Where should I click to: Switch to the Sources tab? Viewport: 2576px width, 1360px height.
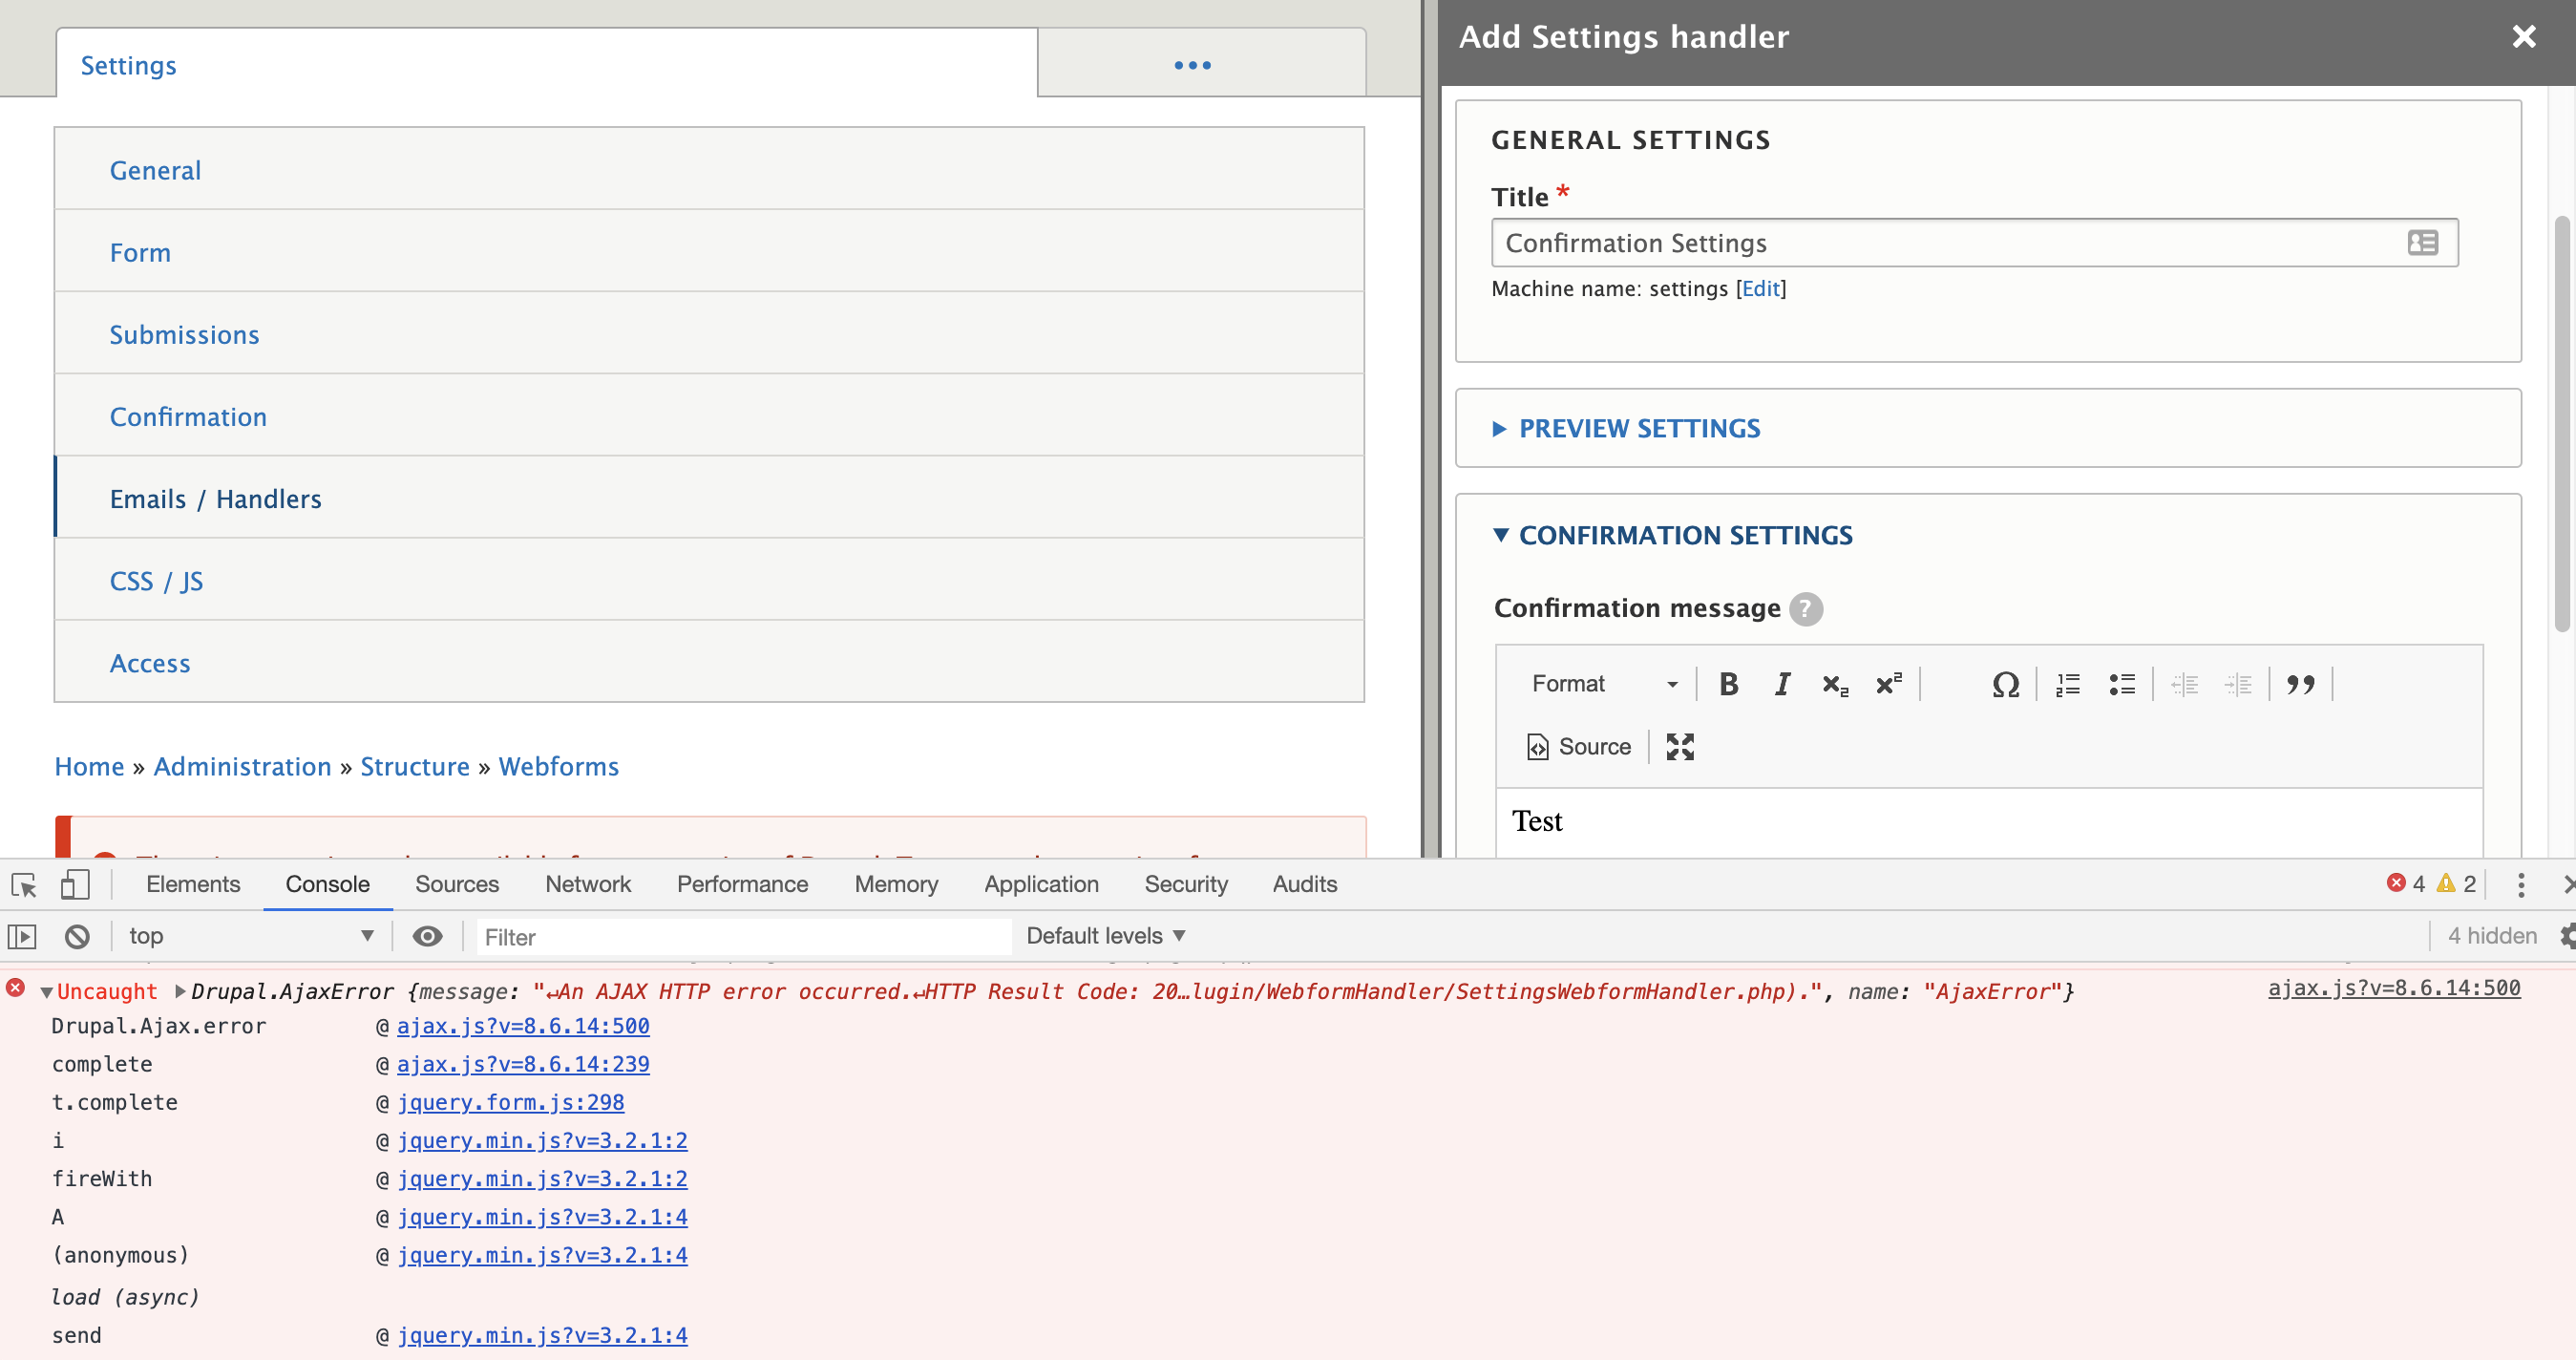click(x=457, y=884)
